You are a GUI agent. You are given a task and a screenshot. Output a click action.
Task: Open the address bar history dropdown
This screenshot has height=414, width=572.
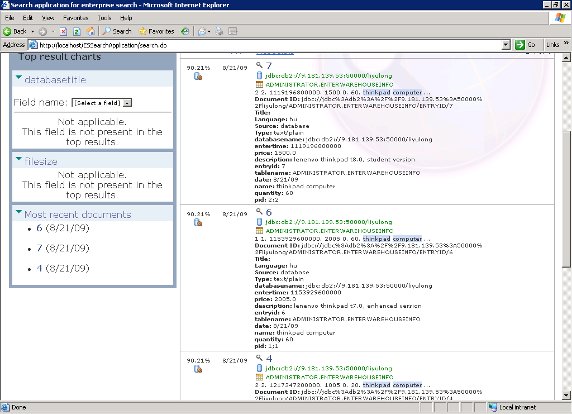(506, 45)
